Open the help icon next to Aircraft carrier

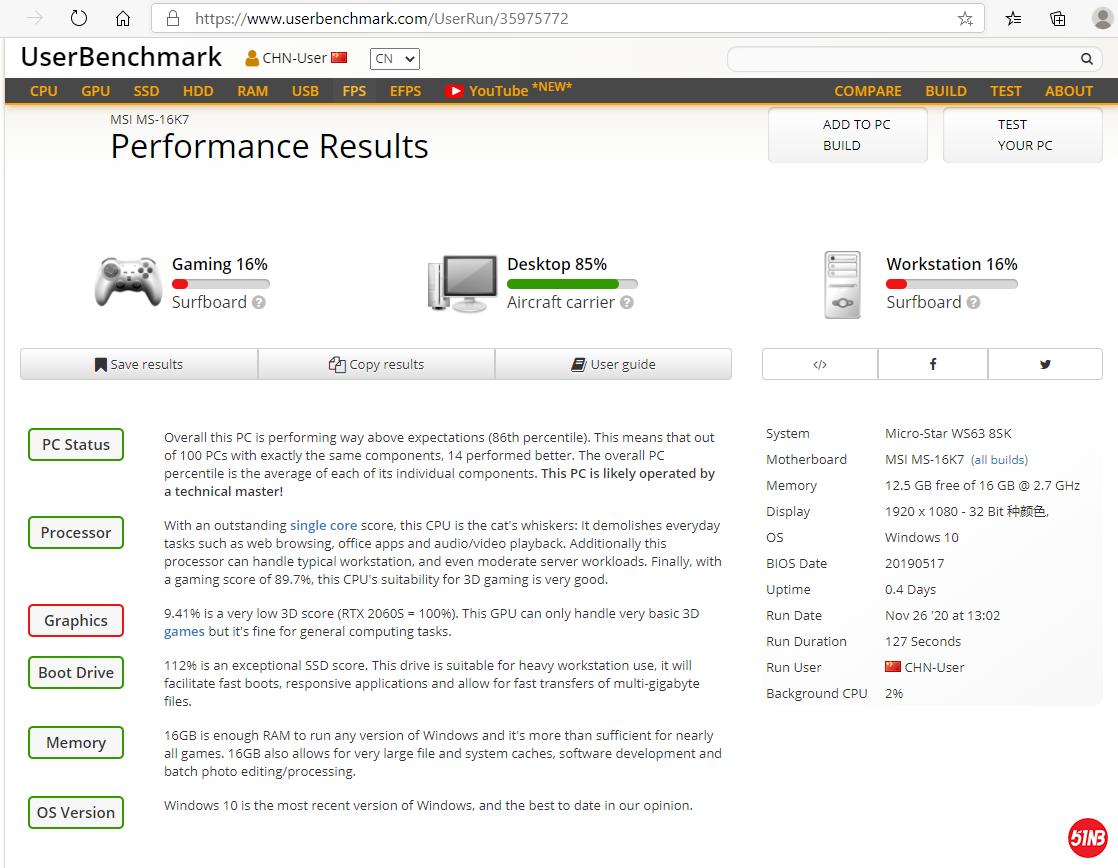626,302
